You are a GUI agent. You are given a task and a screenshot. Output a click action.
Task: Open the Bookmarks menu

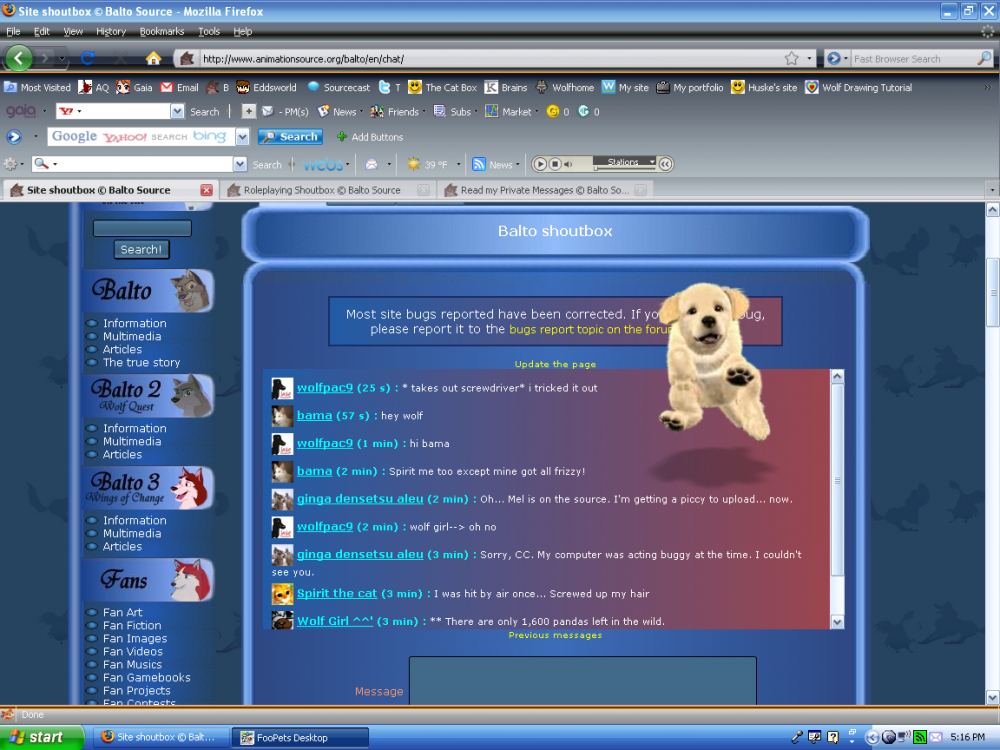pos(162,31)
